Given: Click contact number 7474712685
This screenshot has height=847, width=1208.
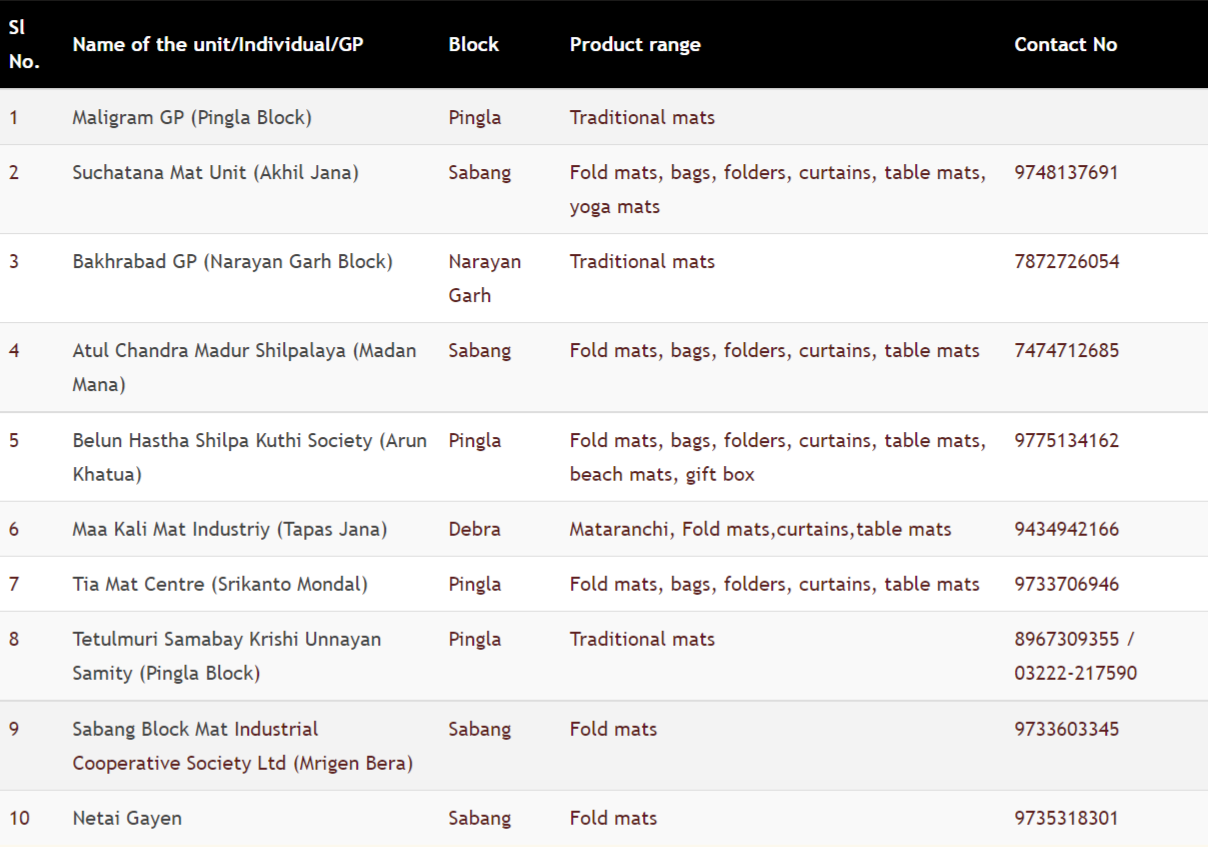Looking at the screenshot, I should coord(1066,350).
